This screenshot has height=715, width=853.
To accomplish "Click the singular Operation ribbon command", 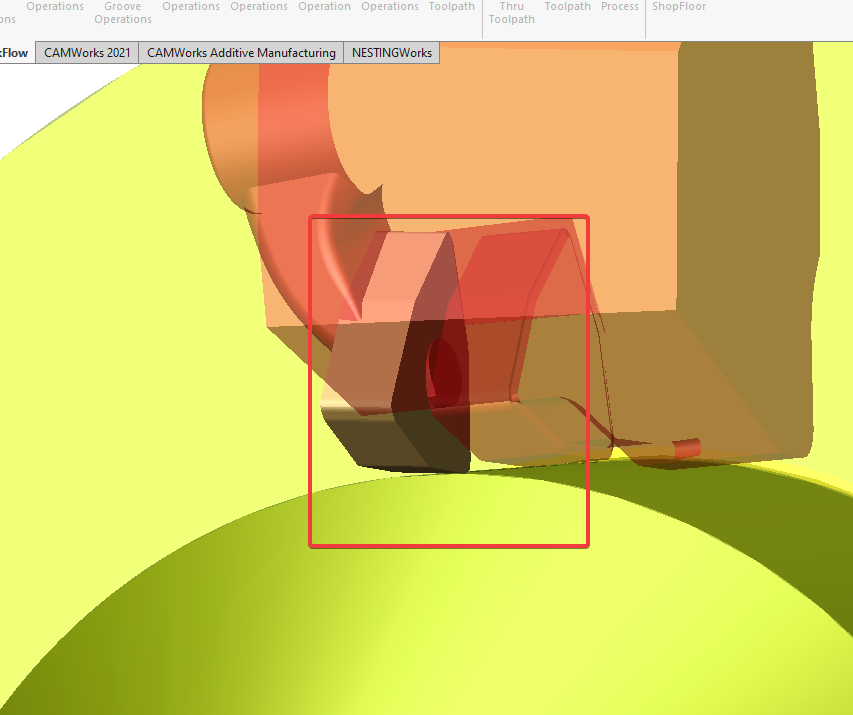I will click(x=324, y=7).
